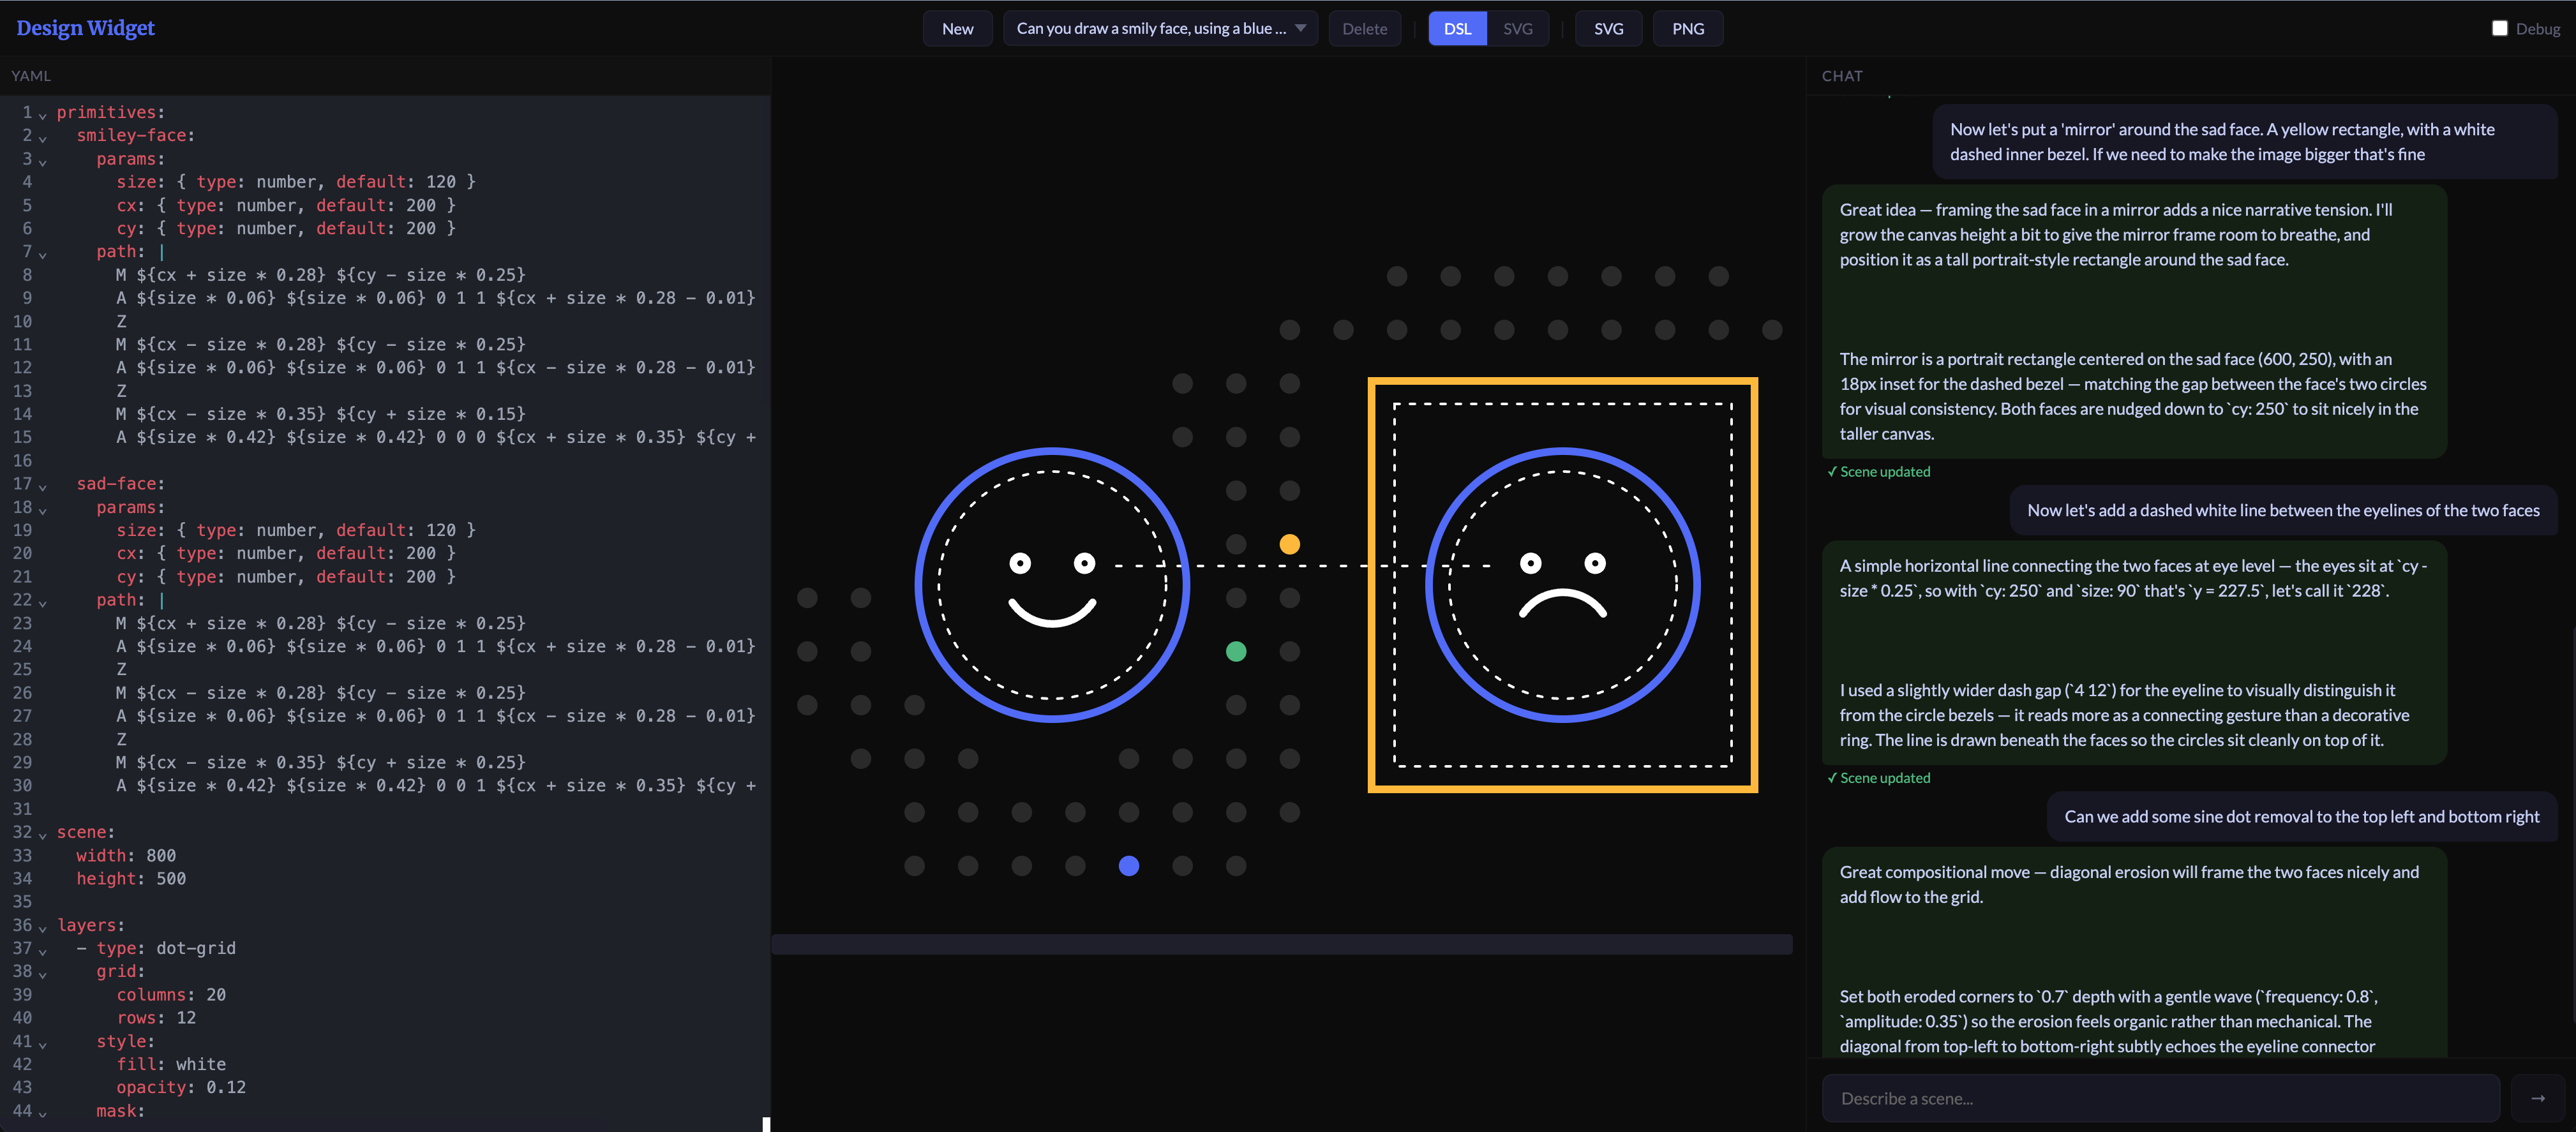Click the Describe a scene input field

click(x=2160, y=1098)
